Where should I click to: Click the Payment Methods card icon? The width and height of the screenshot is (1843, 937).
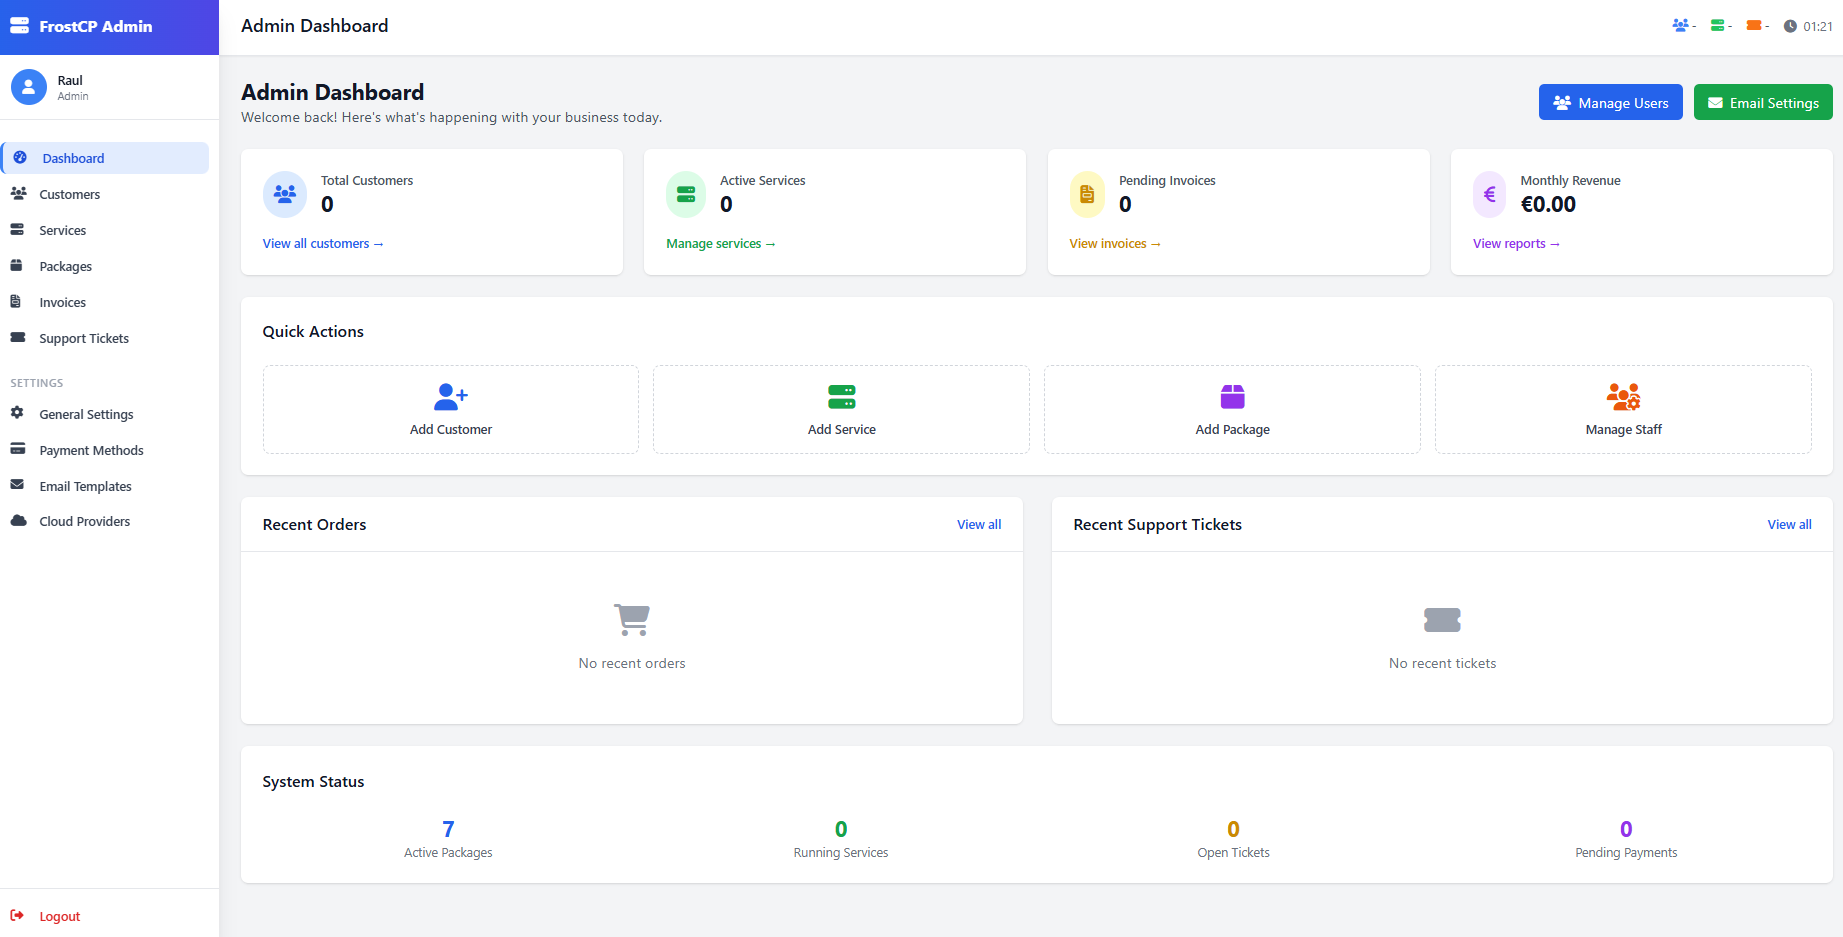18,449
